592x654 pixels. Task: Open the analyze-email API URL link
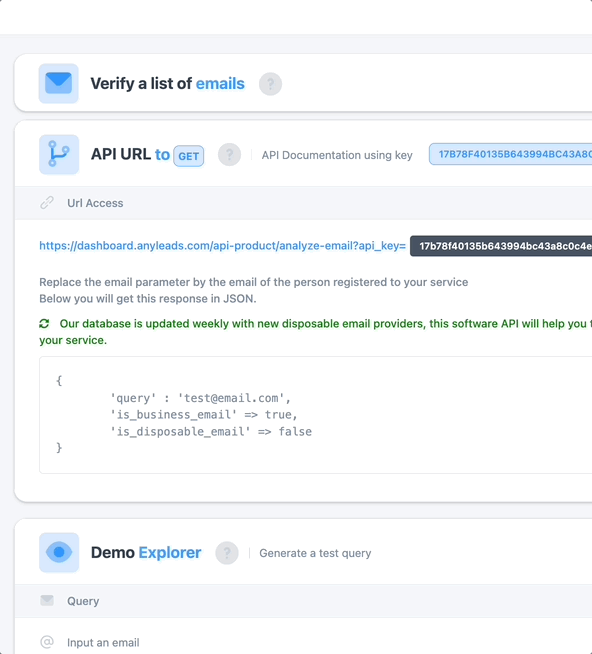(x=222, y=246)
